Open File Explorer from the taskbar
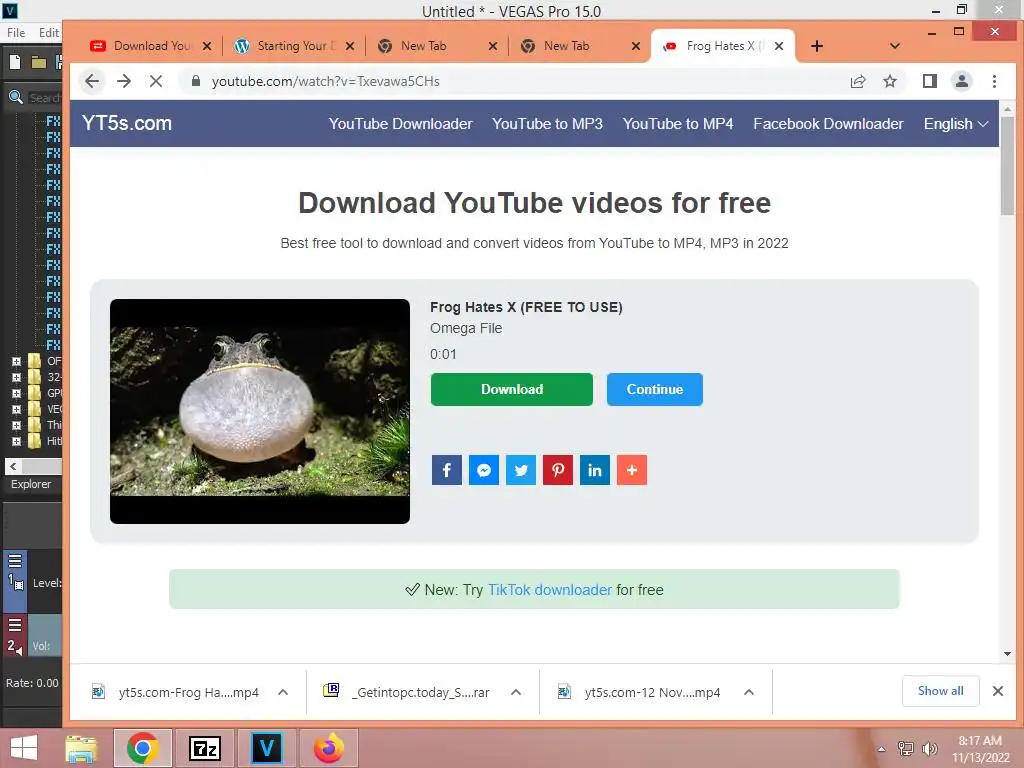 [x=81, y=748]
